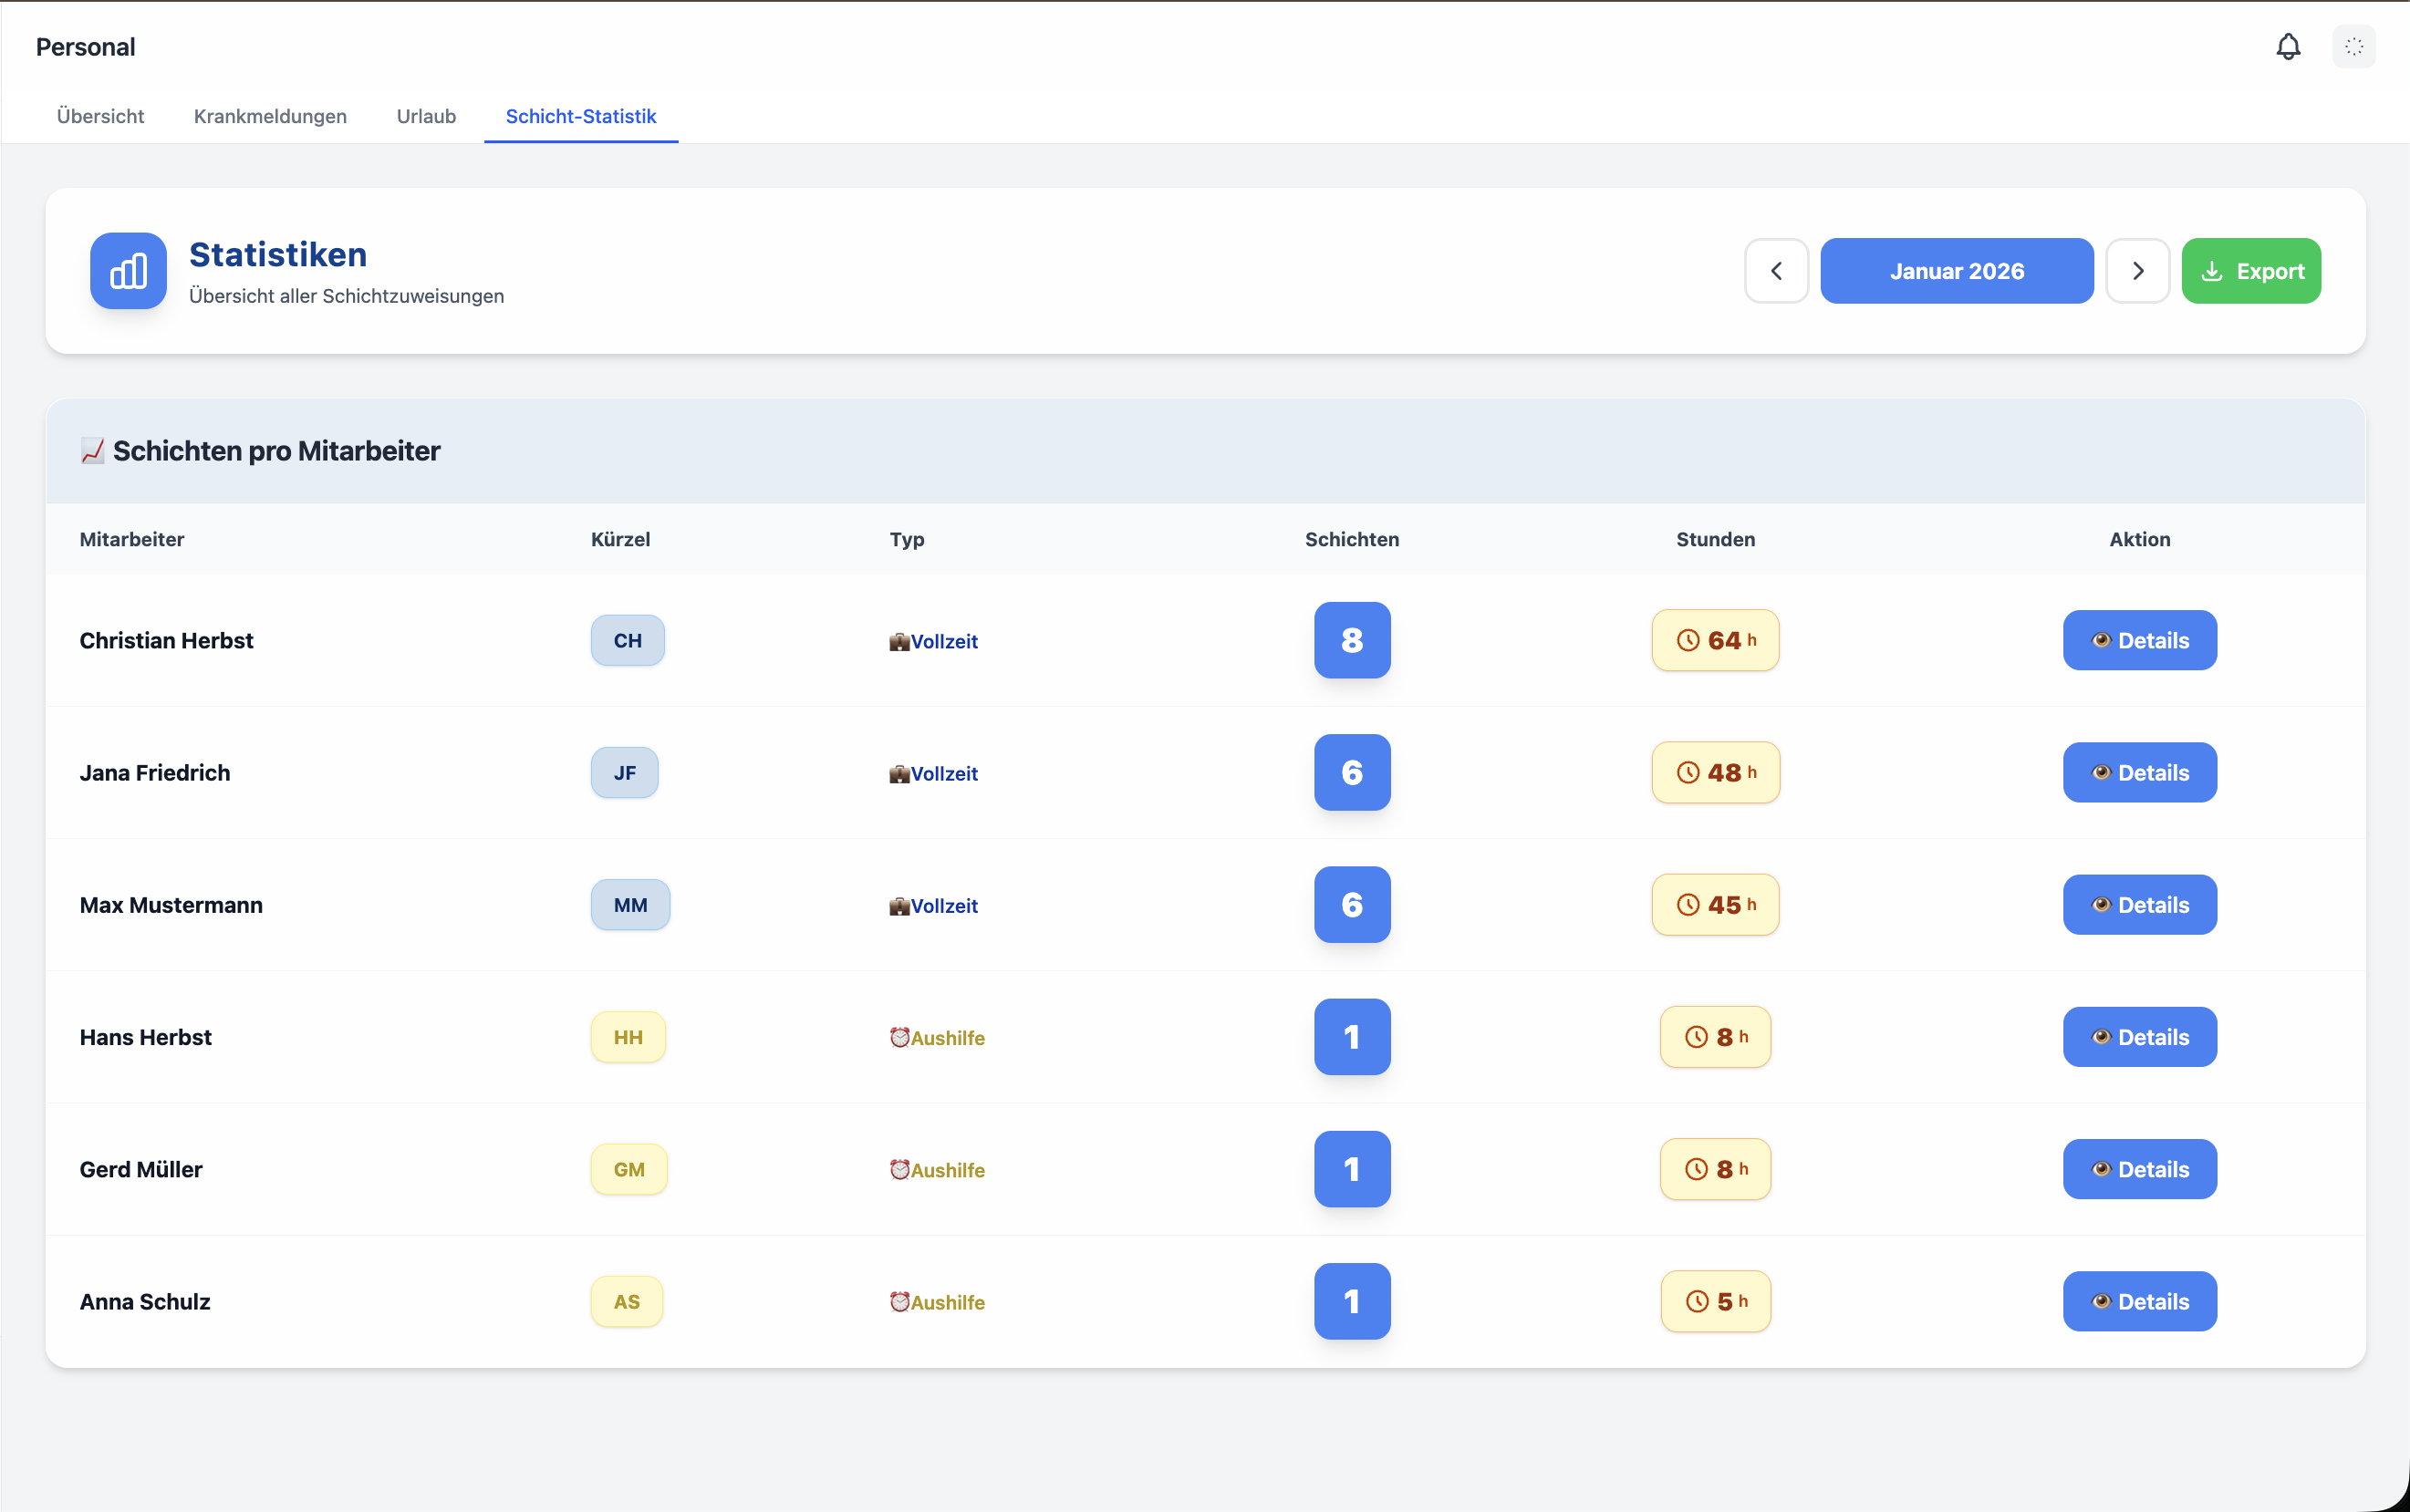Open Jana Friedrich's Details button

click(2139, 772)
